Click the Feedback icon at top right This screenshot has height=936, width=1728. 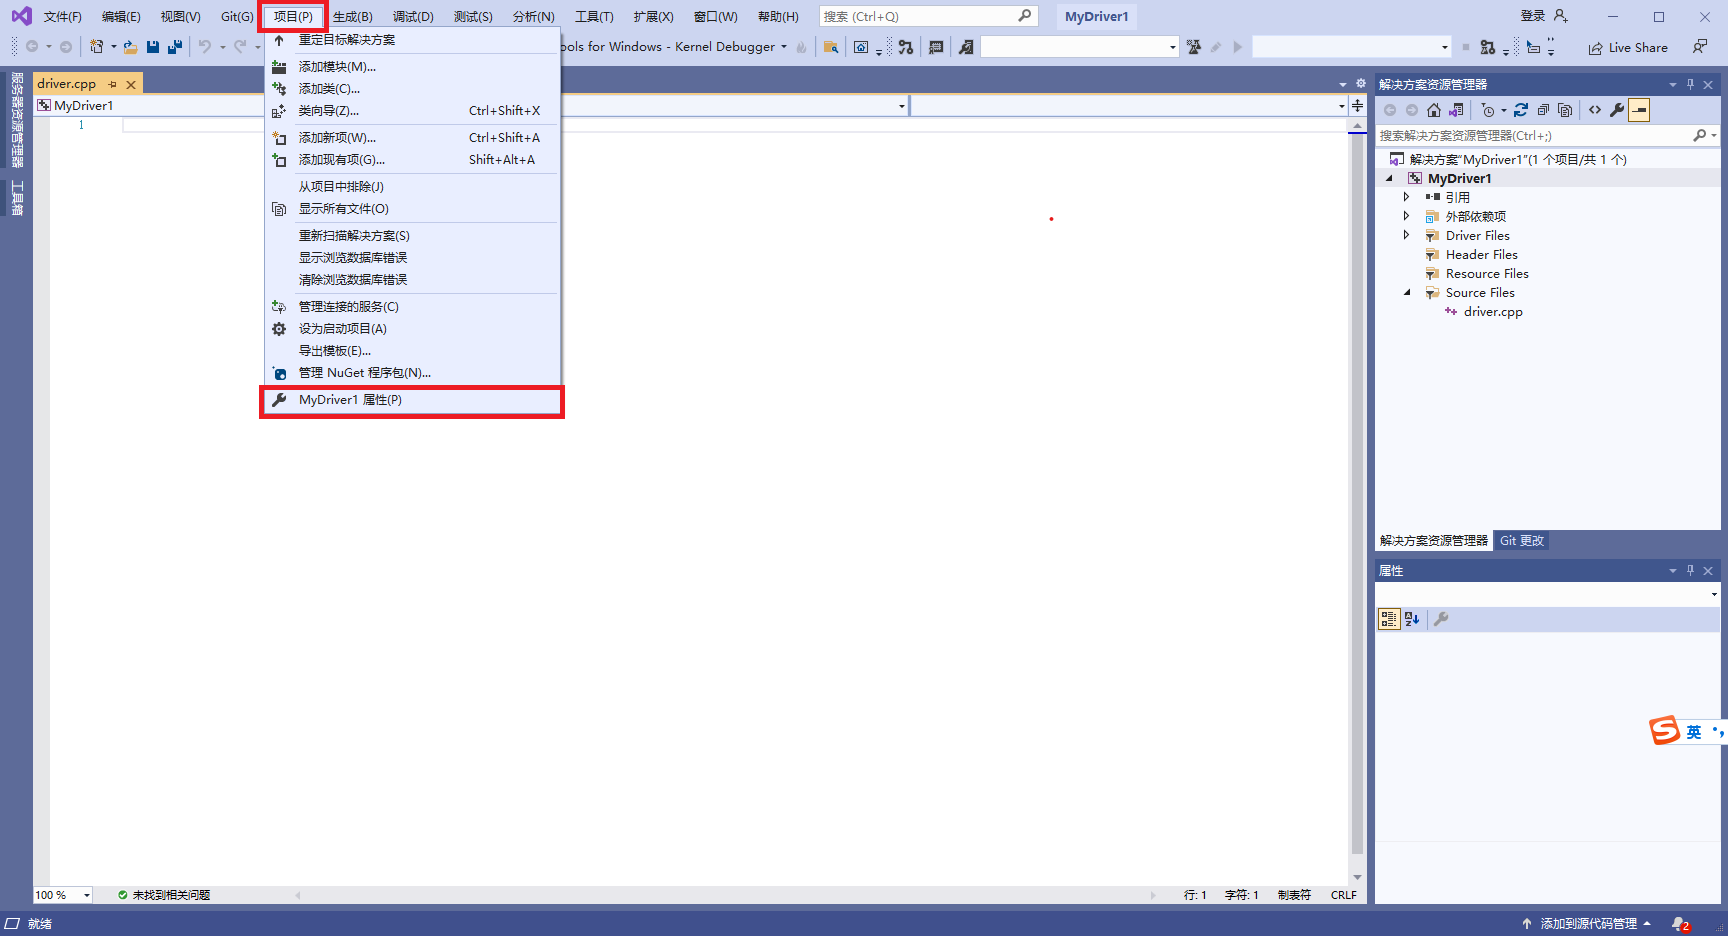pyautogui.click(x=1700, y=47)
